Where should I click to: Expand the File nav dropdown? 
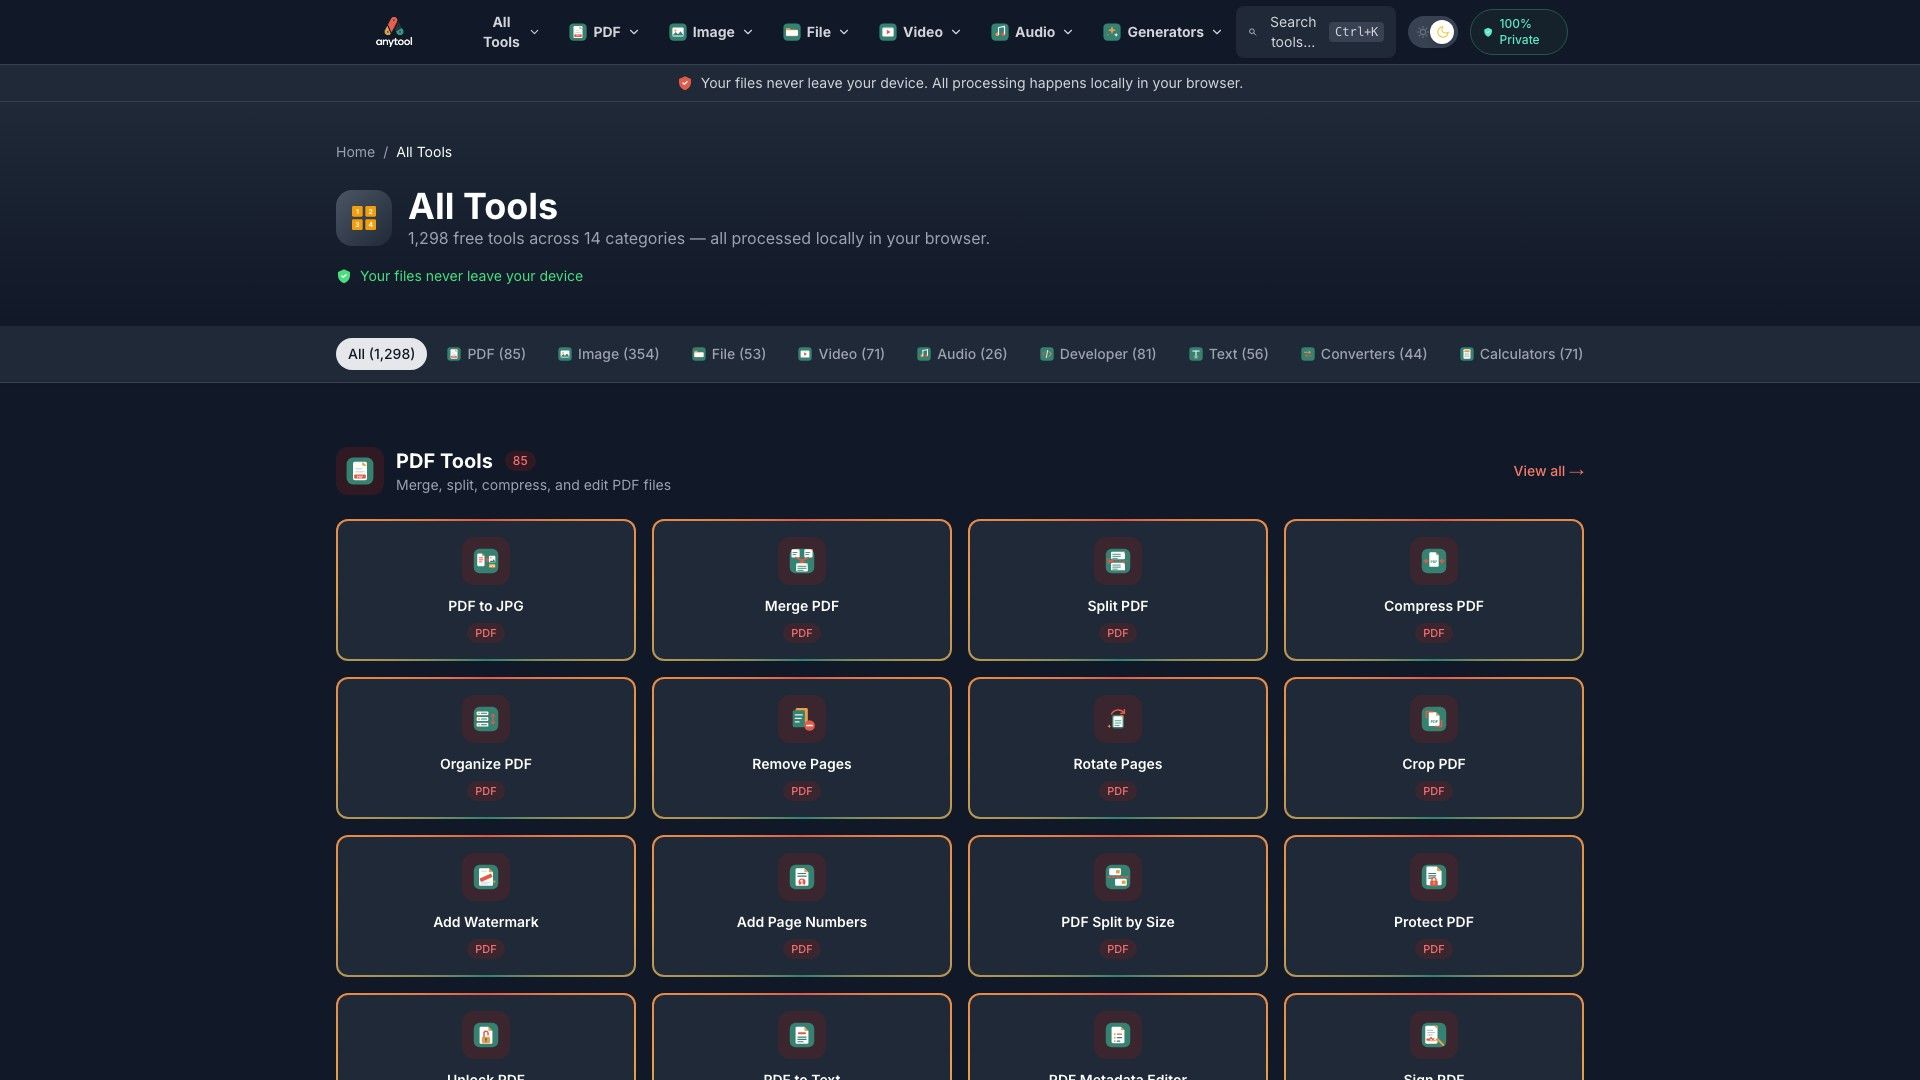[816, 32]
